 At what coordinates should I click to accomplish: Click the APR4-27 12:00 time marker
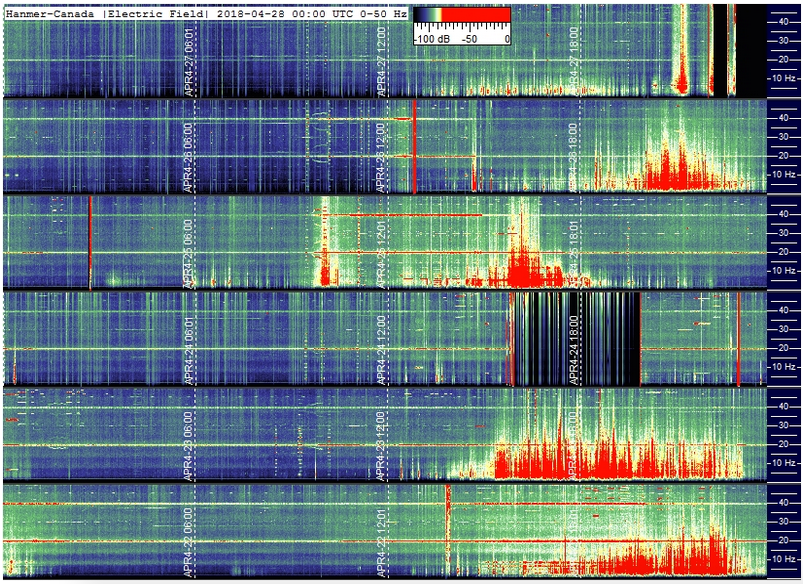tap(381, 62)
